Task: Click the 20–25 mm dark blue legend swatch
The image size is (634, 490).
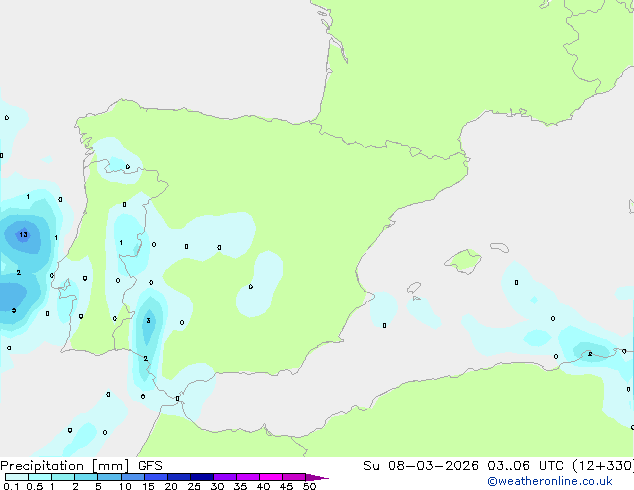Action: pyautogui.click(x=179, y=477)
